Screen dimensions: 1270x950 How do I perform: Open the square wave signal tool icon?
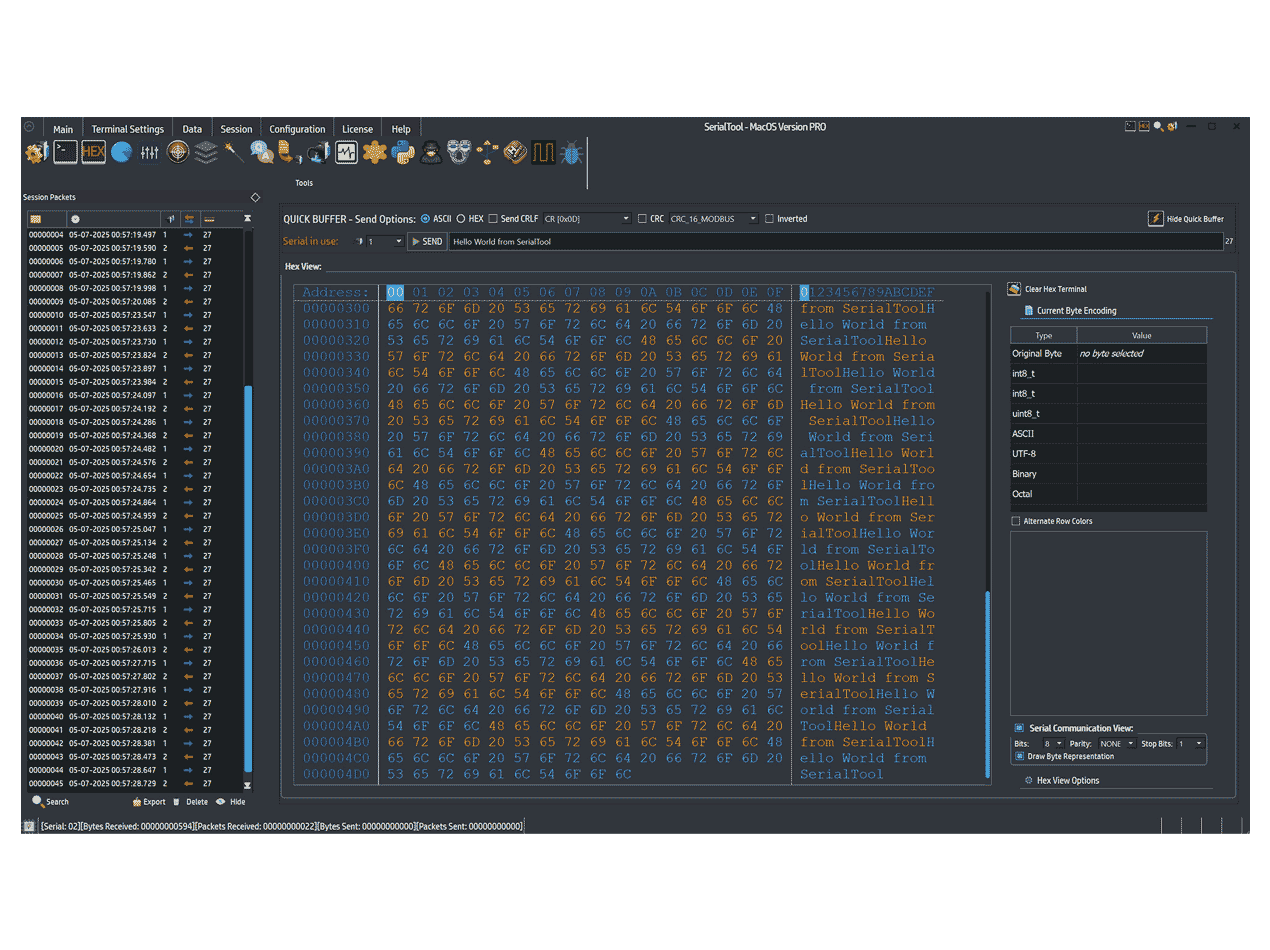point(543,153)
